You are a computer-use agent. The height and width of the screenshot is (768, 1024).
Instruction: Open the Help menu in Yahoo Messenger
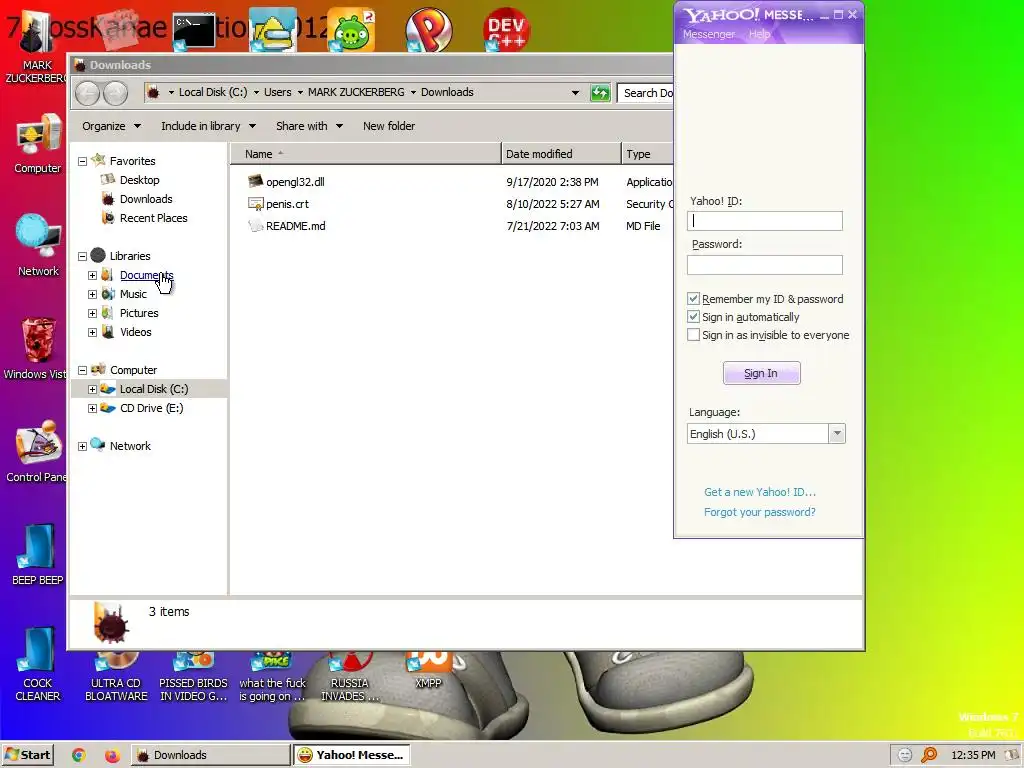(x=759, y=34)
